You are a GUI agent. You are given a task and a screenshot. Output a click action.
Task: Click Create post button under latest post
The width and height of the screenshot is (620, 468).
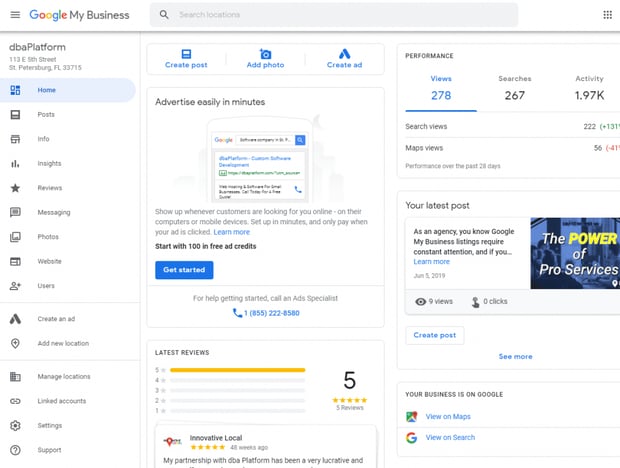(435, 335)
